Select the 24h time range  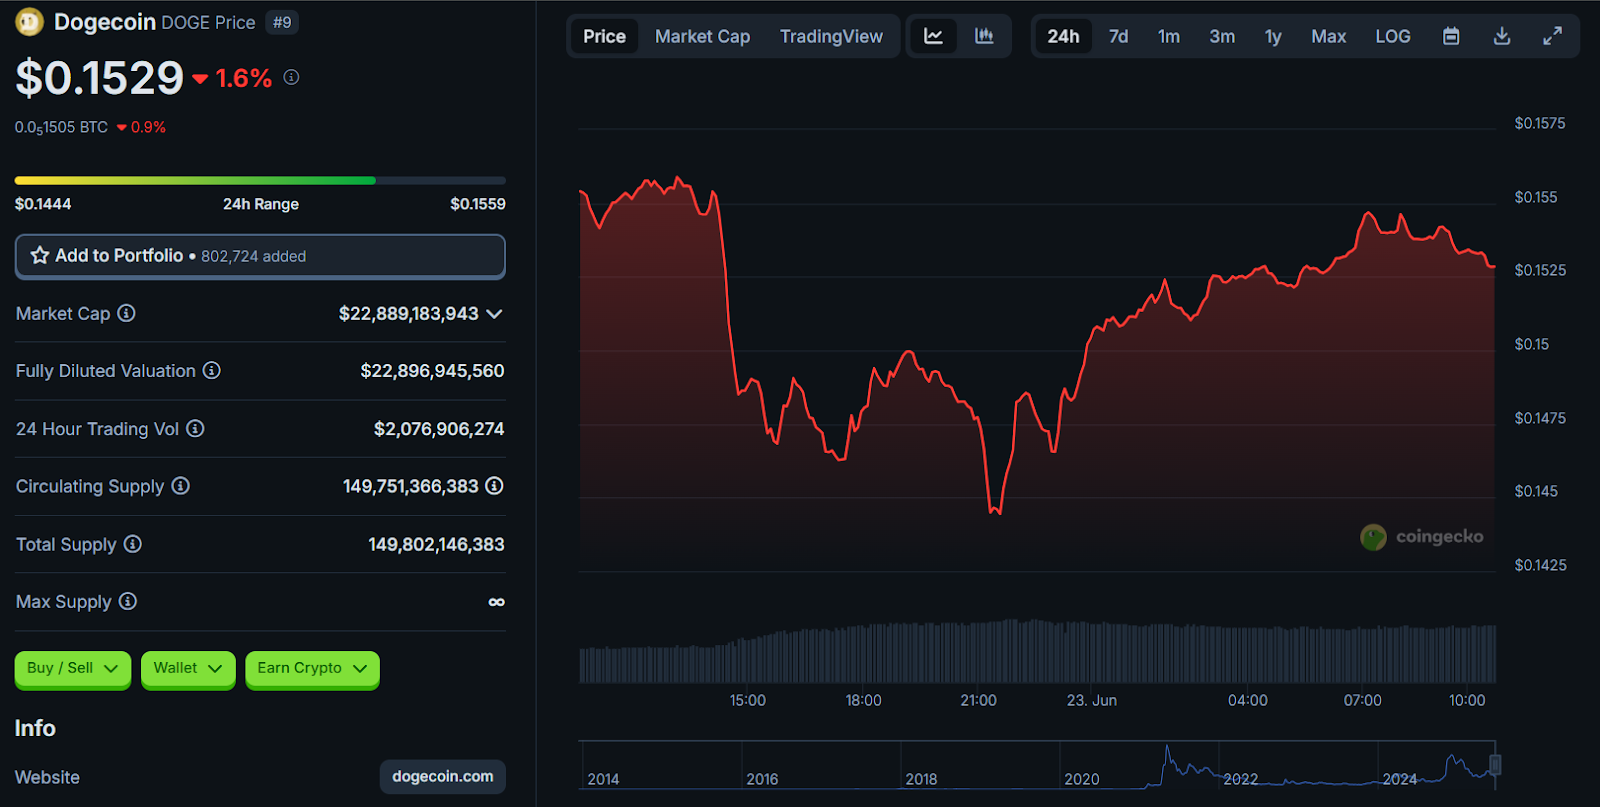pyautogui.click(x=1063, y=36)
